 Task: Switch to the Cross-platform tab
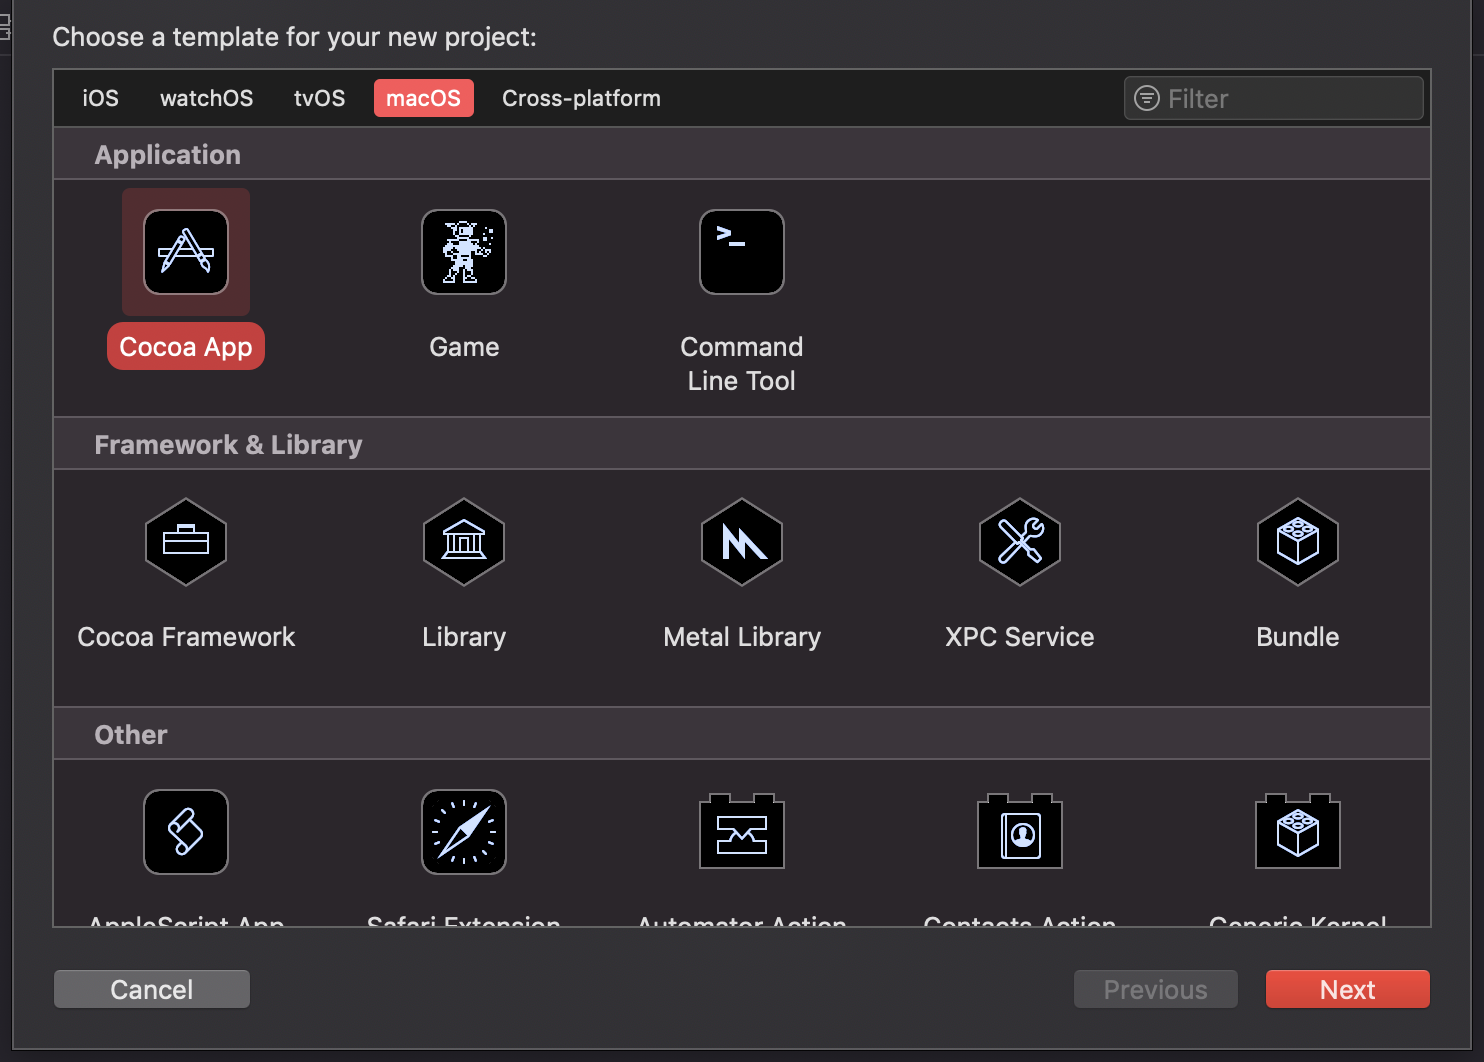coord(581,98)
